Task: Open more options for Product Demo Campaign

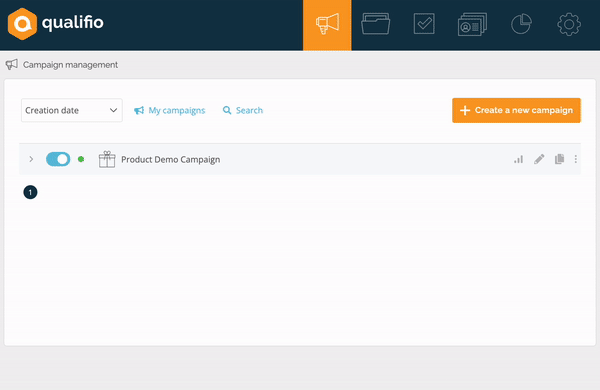Action: pos(576,159)
